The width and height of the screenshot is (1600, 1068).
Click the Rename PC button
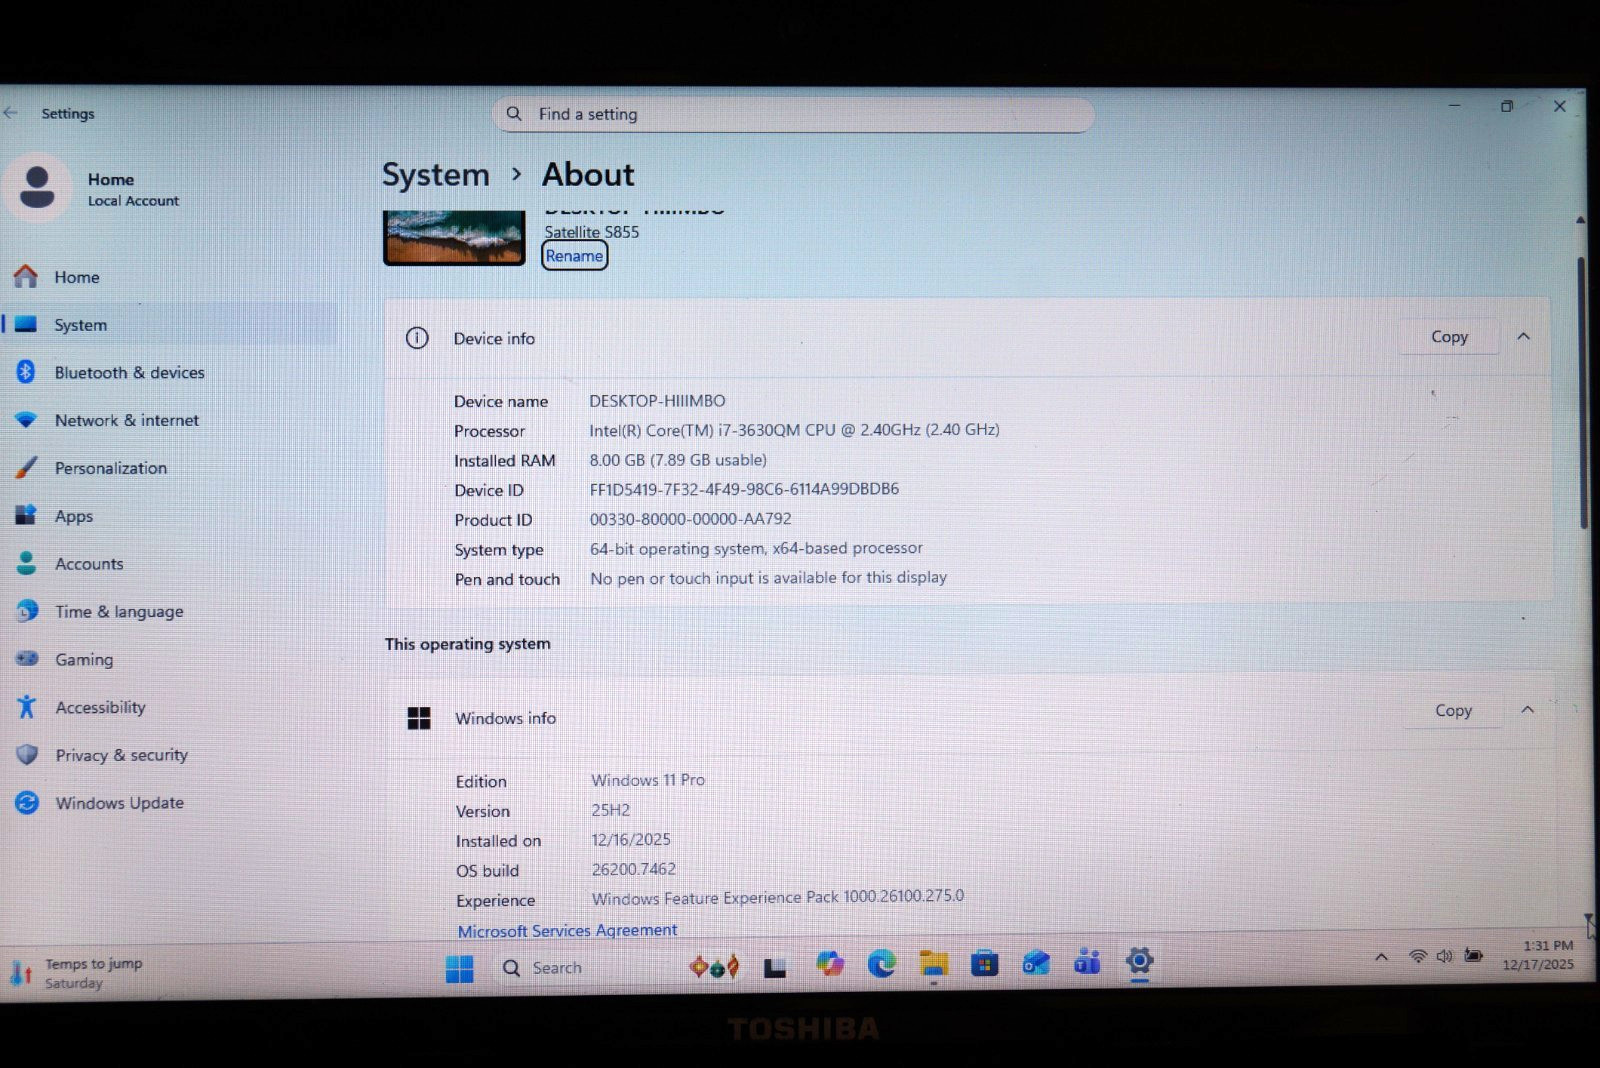[574, 256]
